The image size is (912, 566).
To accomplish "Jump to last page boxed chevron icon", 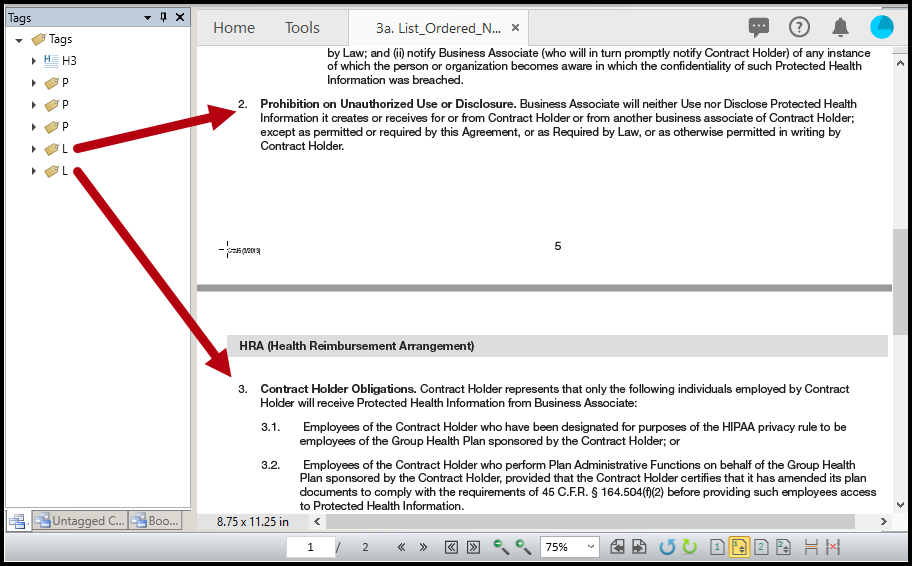I will coord(473,547).
